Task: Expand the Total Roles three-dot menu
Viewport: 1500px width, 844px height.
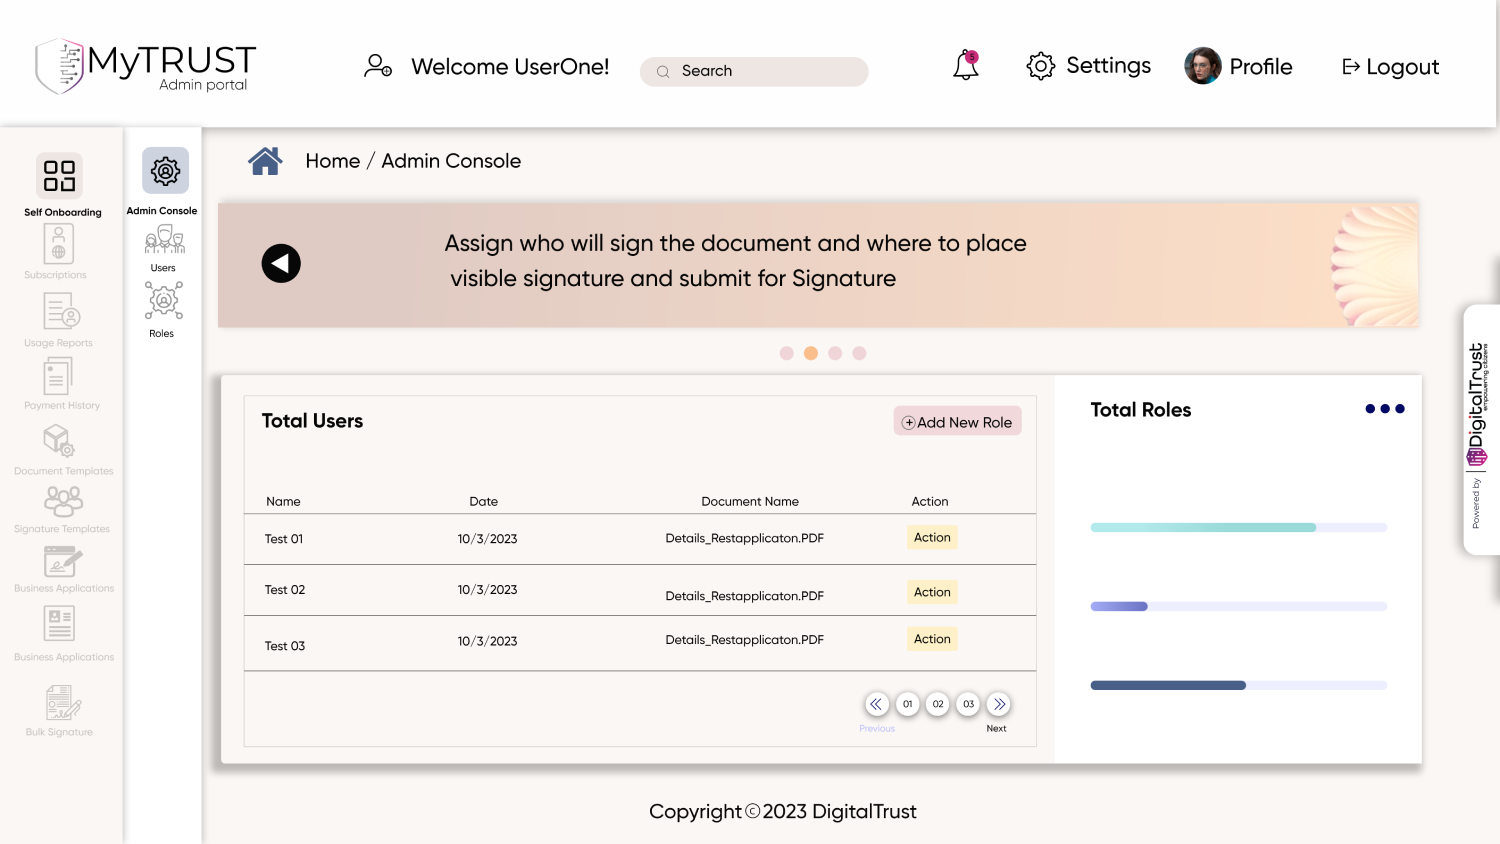Action: click(x=1384, y=409)
